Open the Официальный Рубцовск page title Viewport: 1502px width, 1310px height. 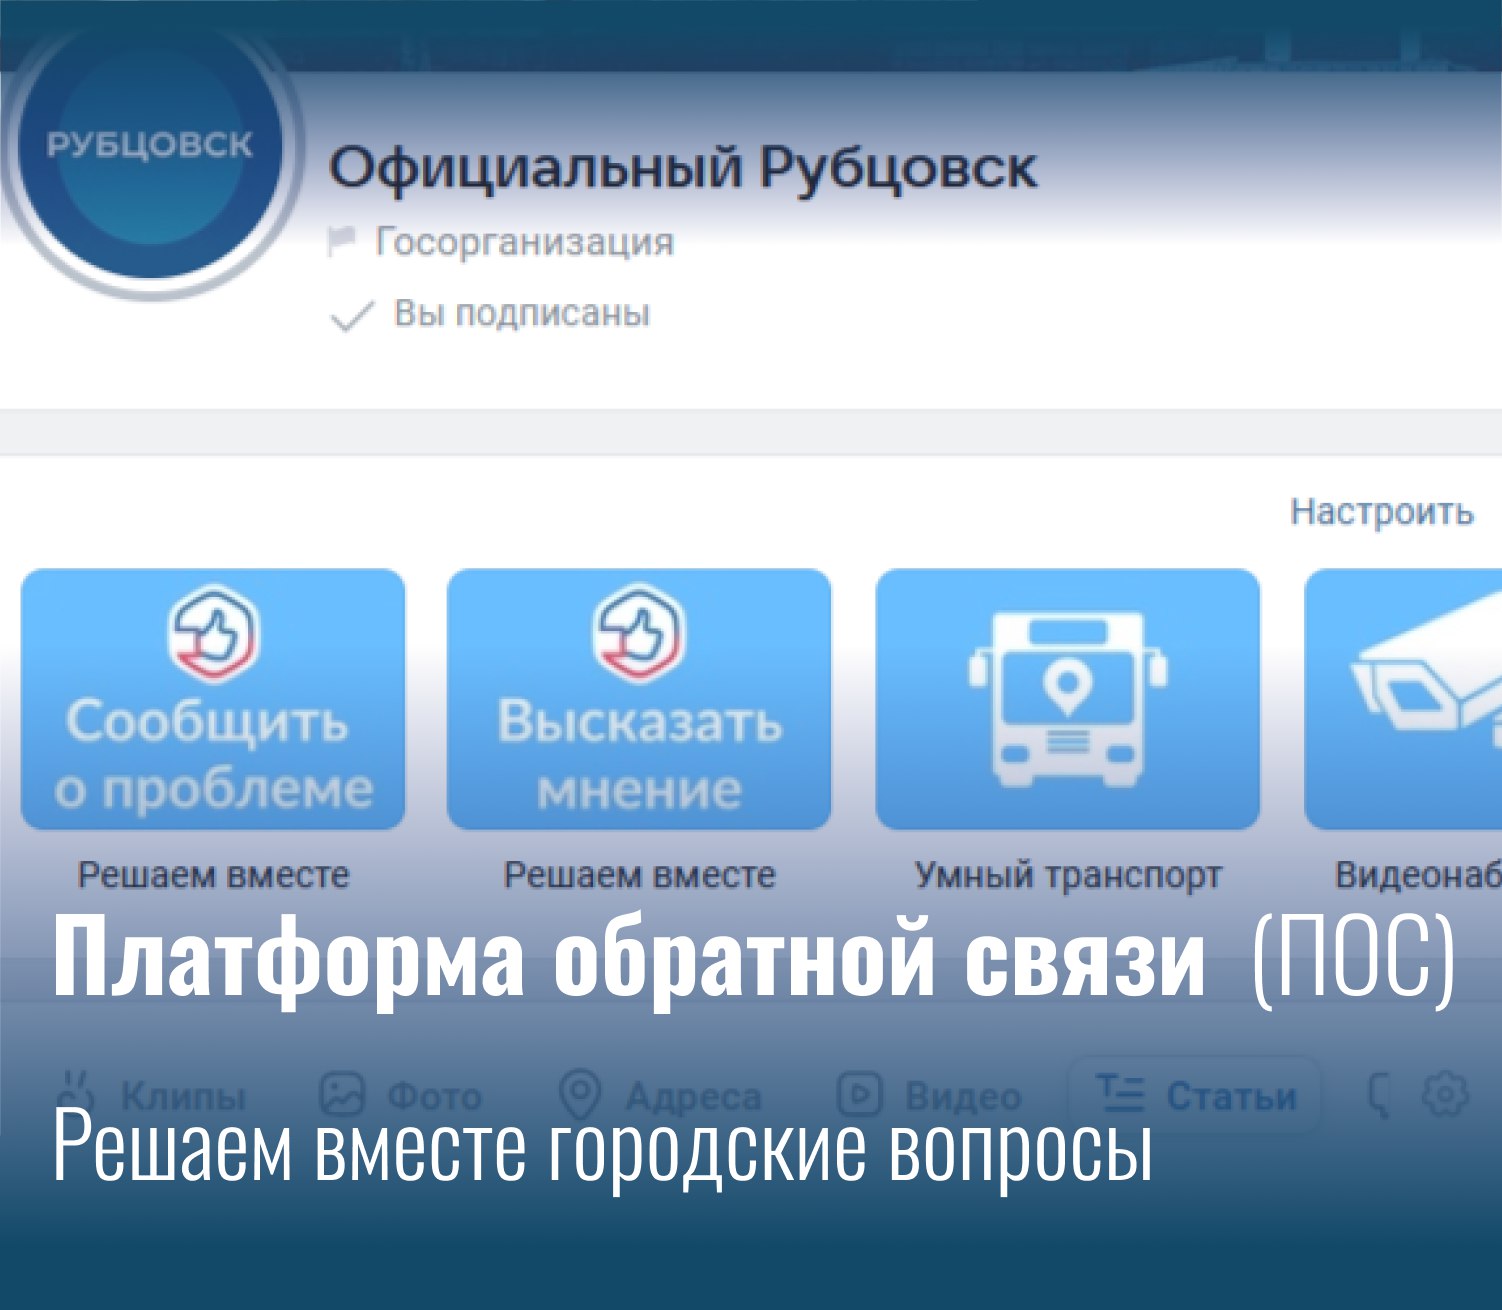[x=682, y=168]
